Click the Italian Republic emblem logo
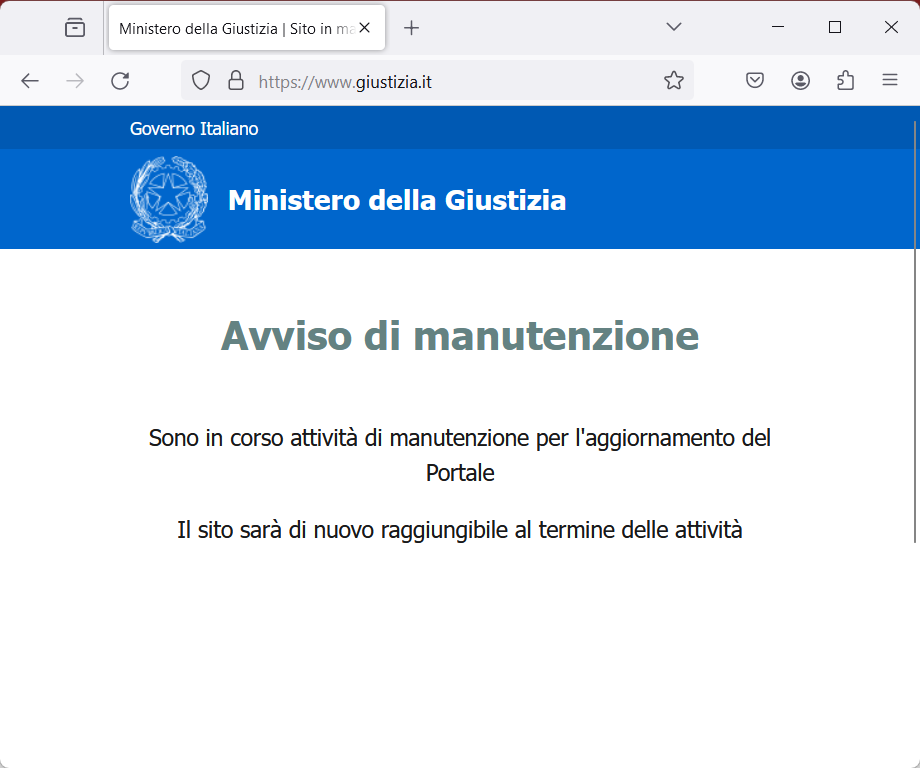The width and height of the screenshot is (920, 768). [168, 200]
